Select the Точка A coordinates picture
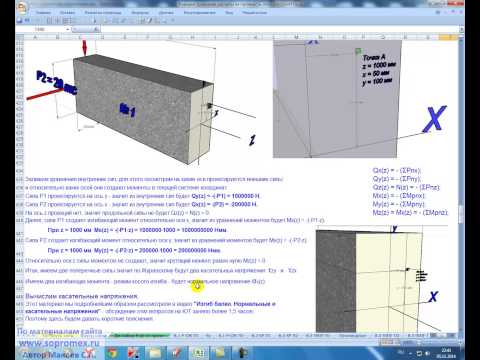 click(337, 99)
